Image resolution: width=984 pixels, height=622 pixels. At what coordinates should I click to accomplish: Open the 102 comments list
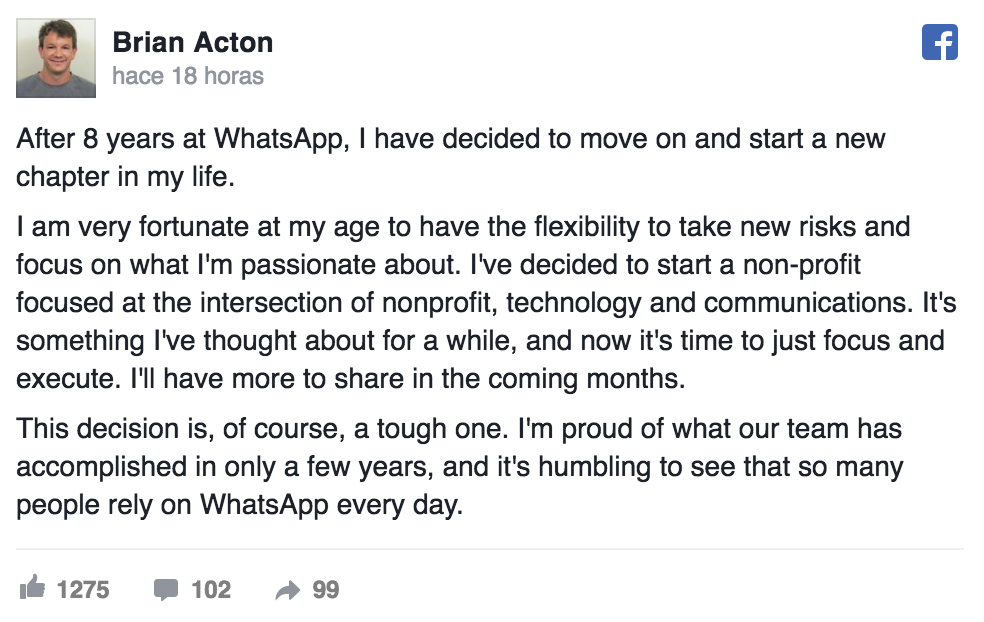(x=212, y=590)
